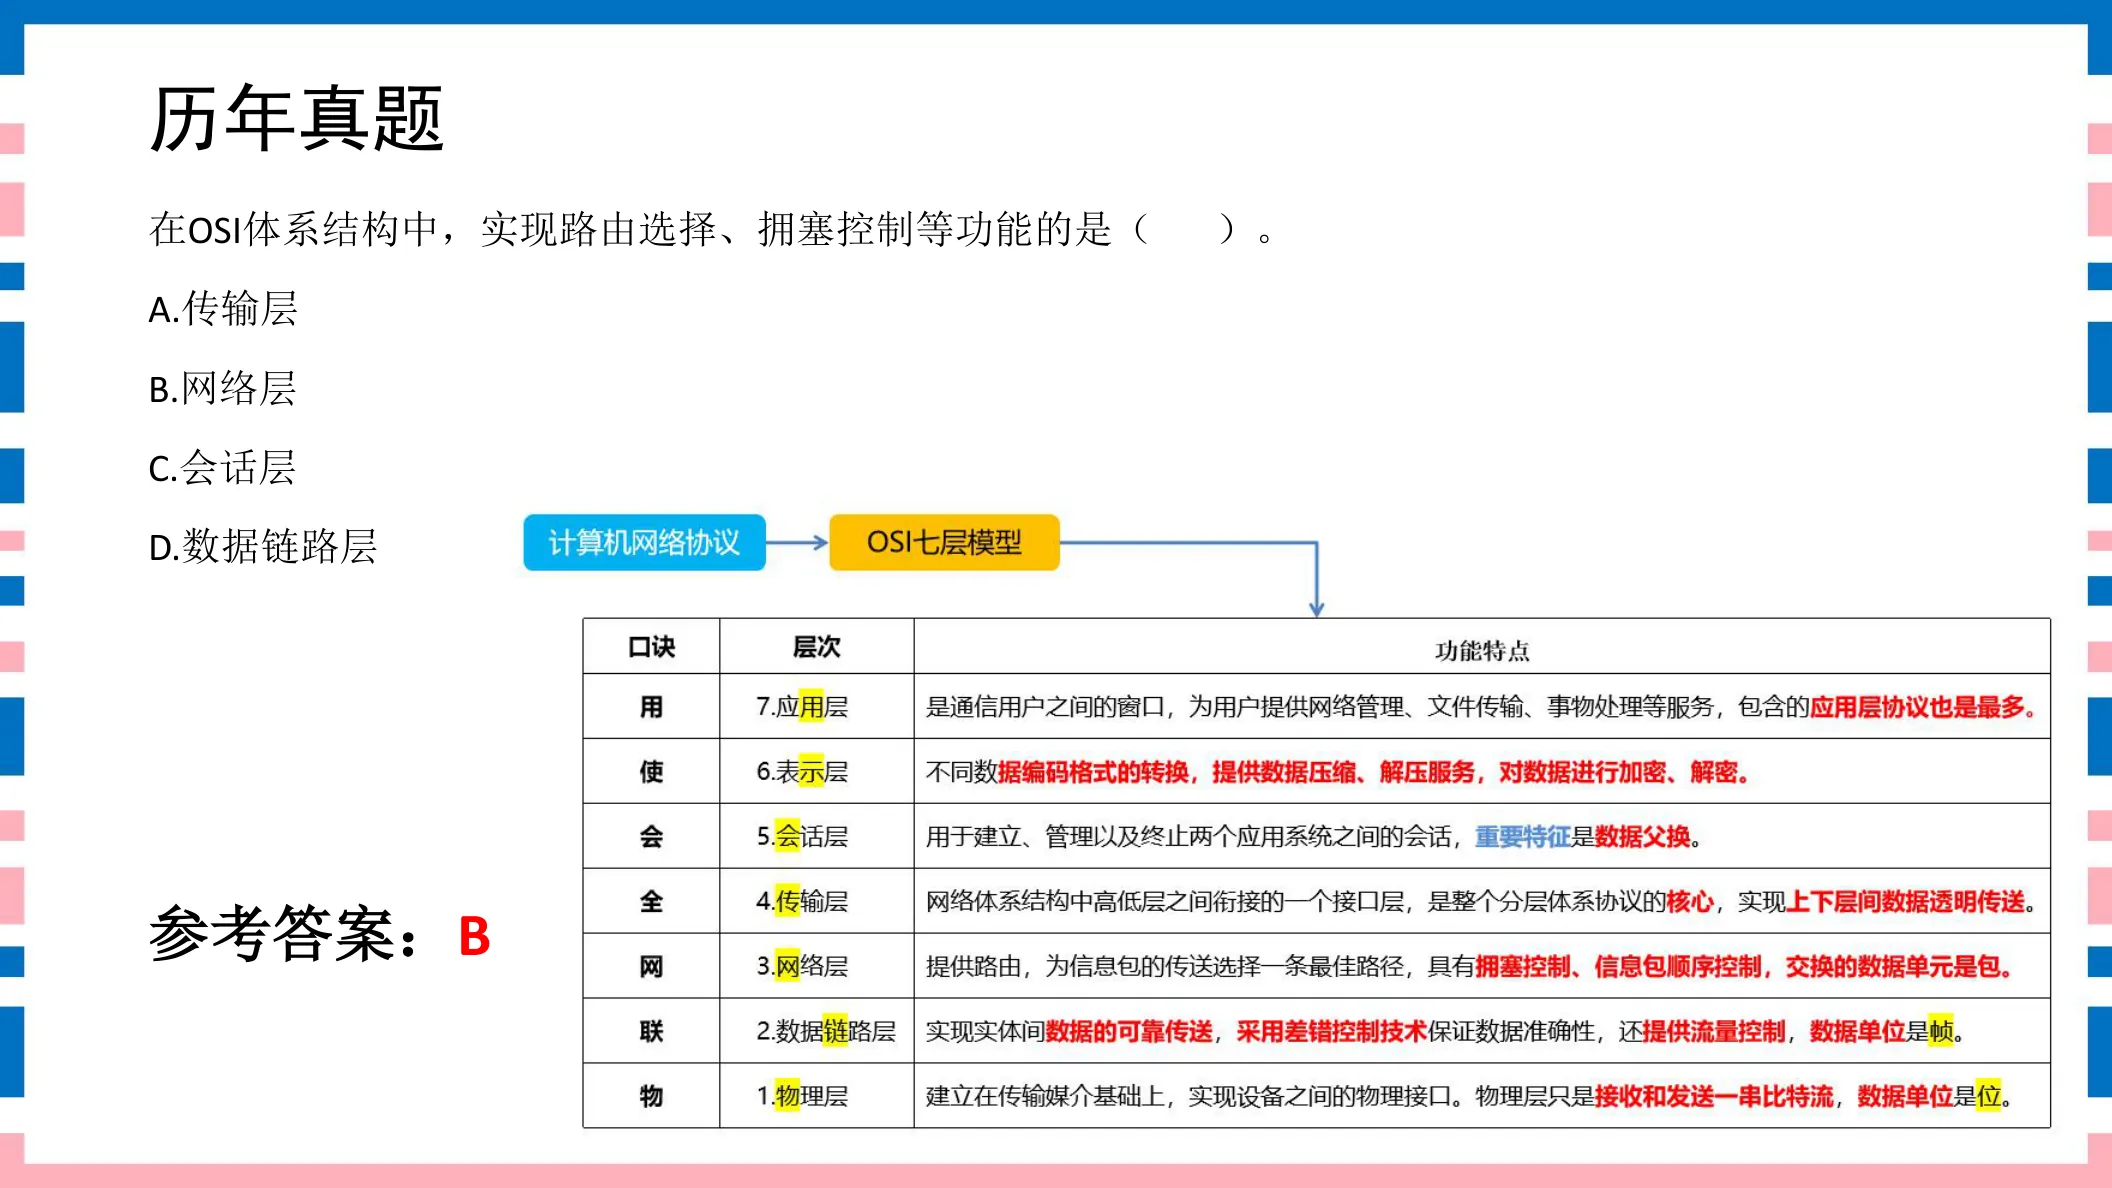Select the 4.传输层 cell
Screen dimensions: 2112x1188
816,901
